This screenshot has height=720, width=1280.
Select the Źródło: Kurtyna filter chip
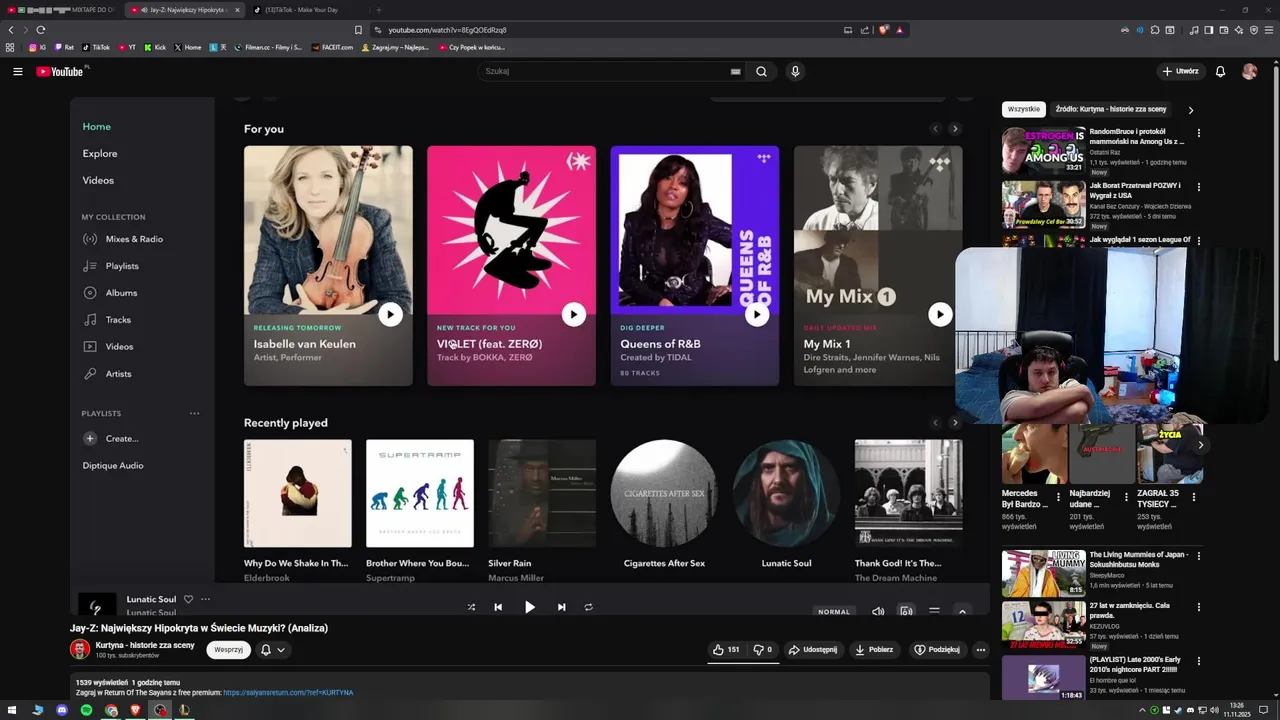[1111, 109]
